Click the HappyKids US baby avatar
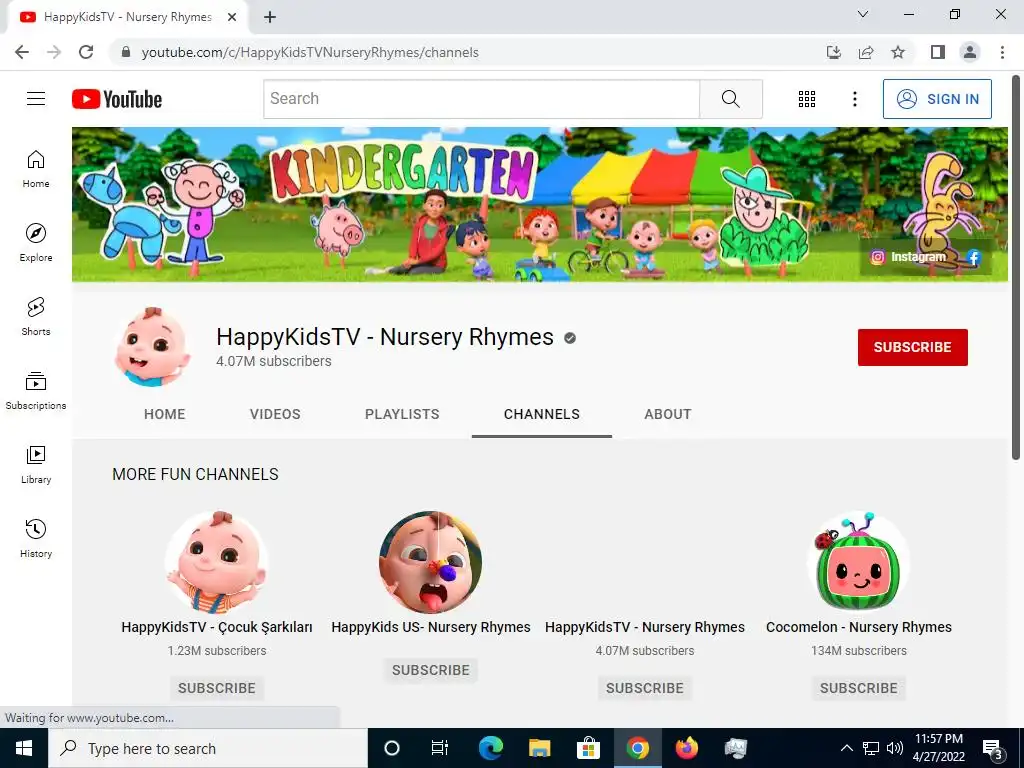This screenshot has width=1024, height=768. point(431,562)
